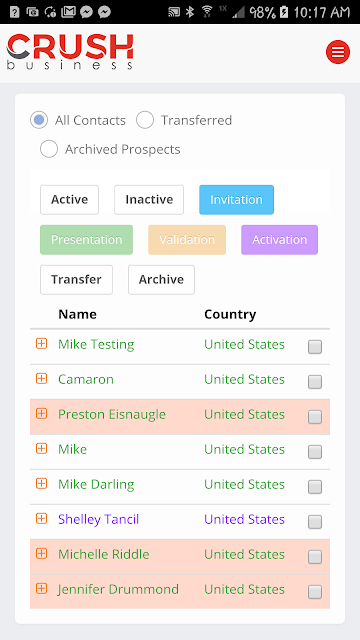Click plus icon beside Michelle Riddle
The height and width of the screenshot is (640, 360).
41,553
